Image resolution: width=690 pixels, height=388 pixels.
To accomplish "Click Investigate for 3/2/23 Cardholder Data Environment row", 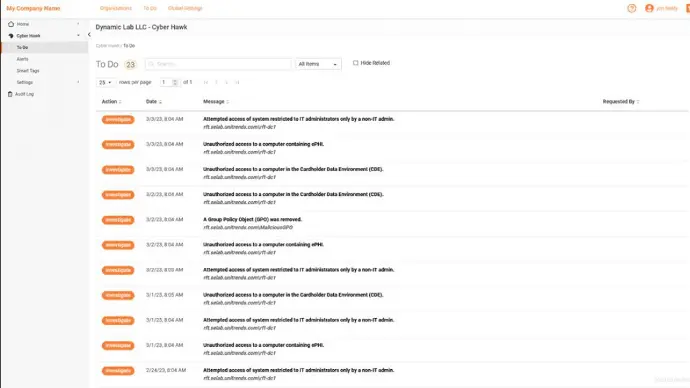I will click(x=118, y=195).
